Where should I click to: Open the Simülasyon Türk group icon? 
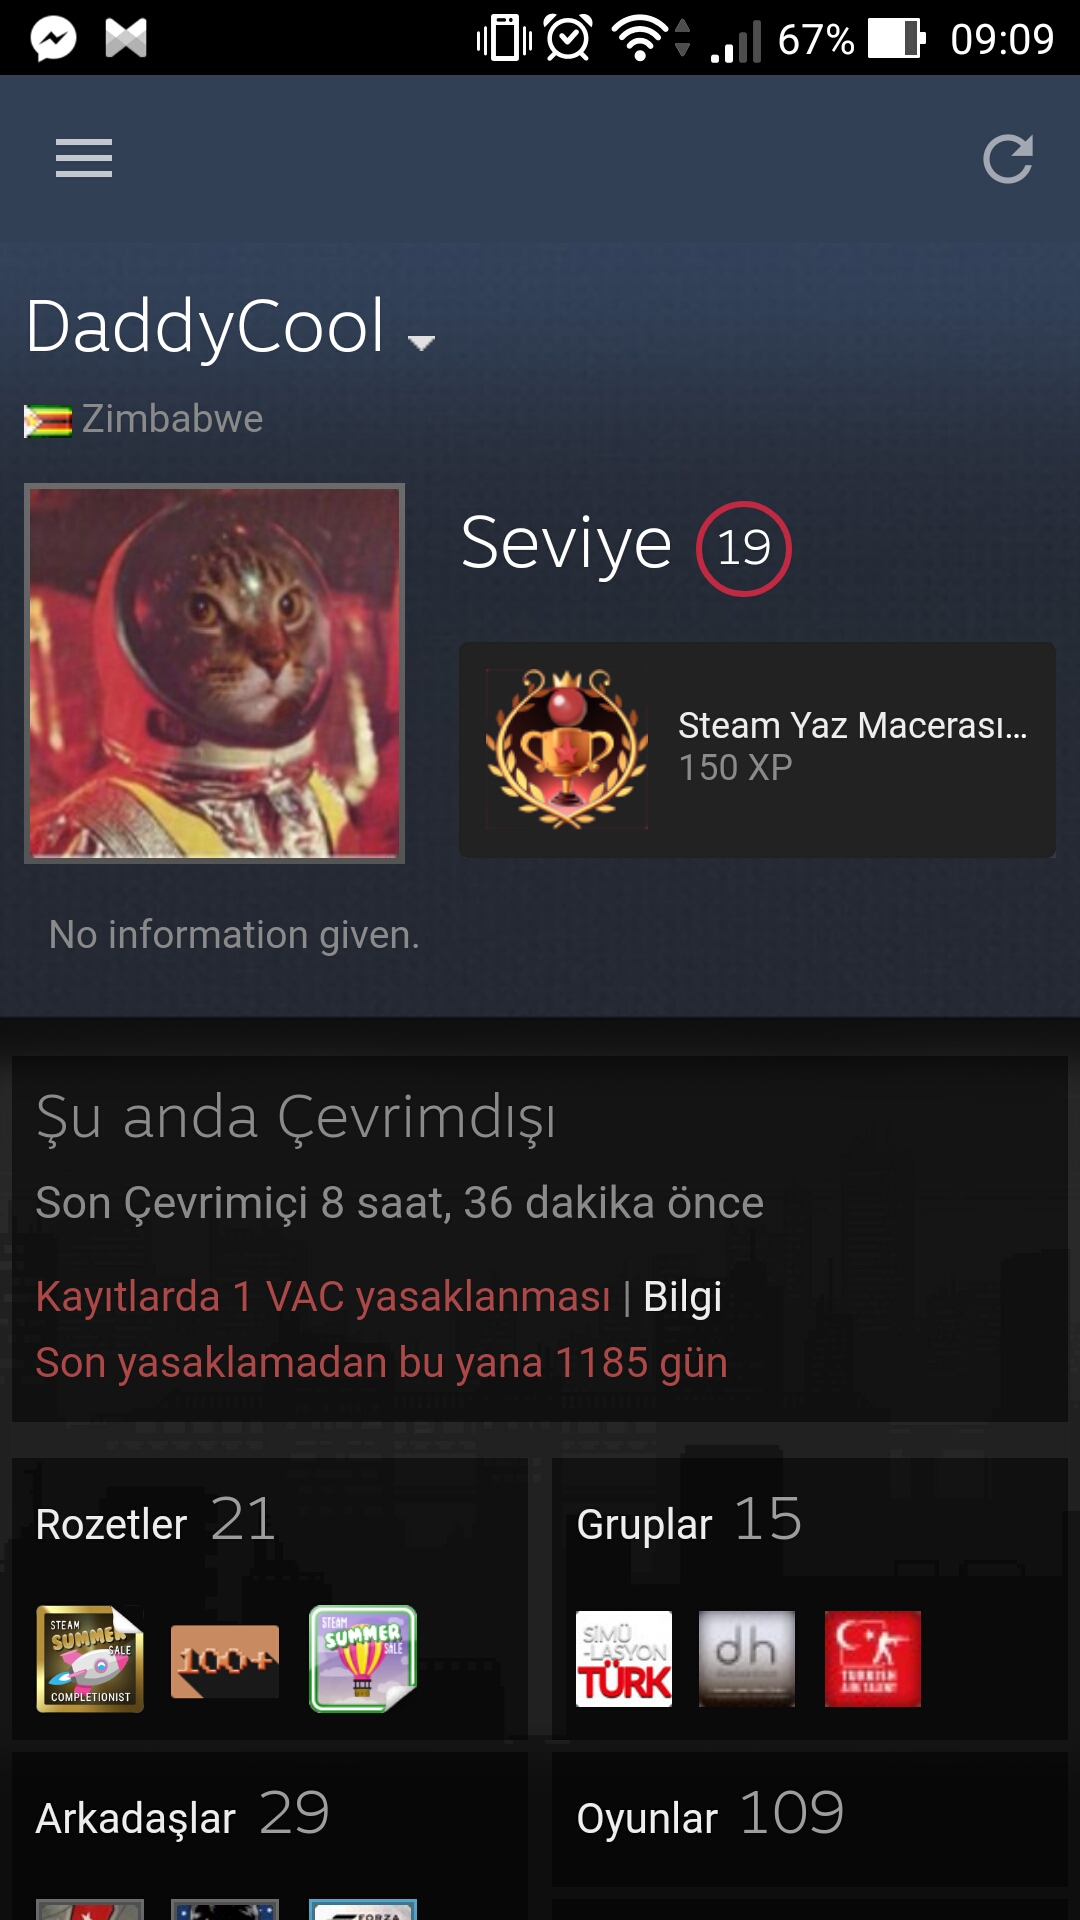(624, 1659)
